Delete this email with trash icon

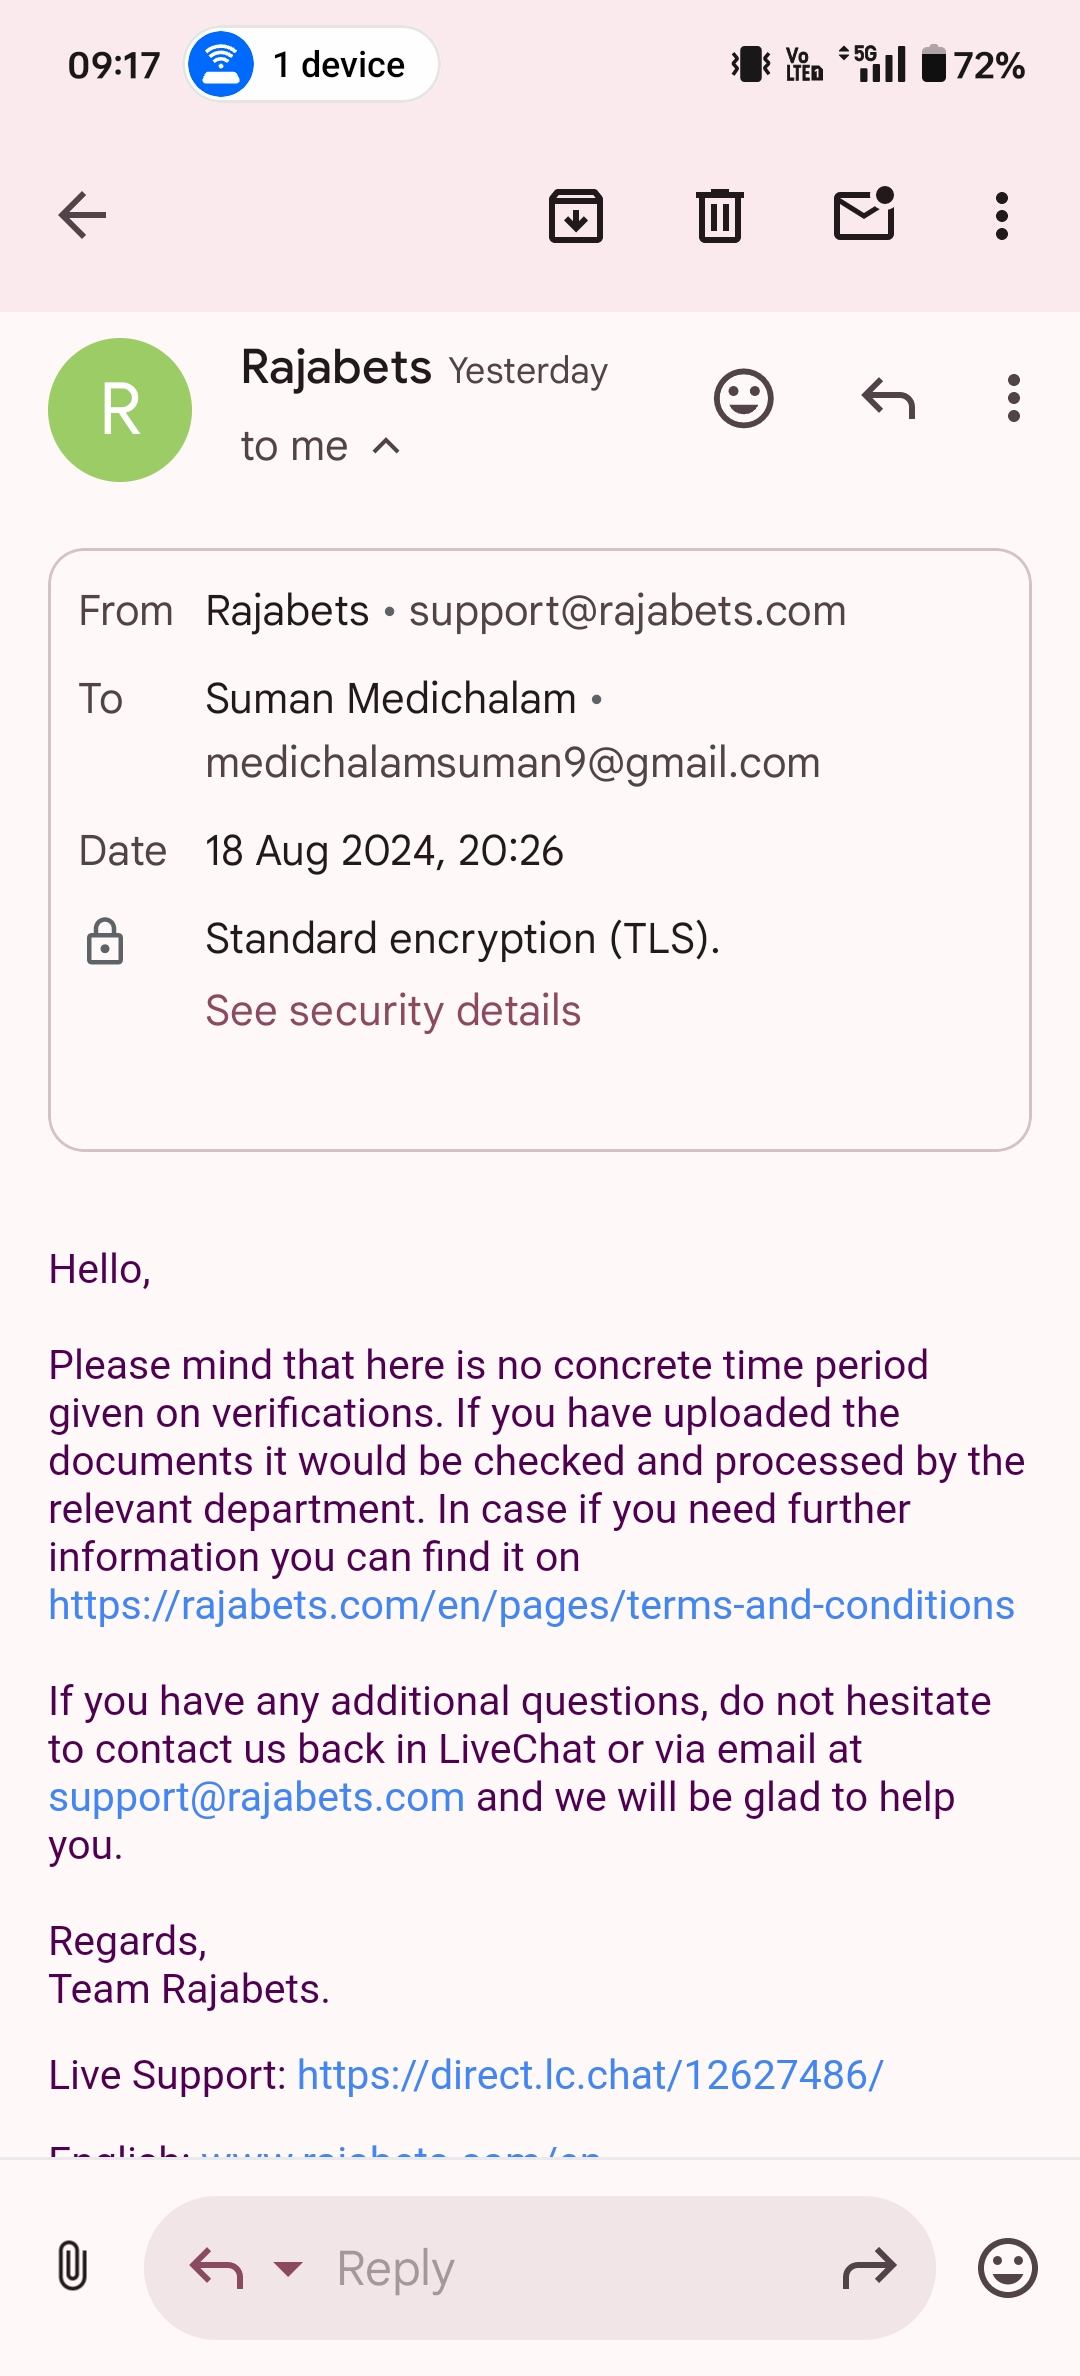click(x=719, y=215)
